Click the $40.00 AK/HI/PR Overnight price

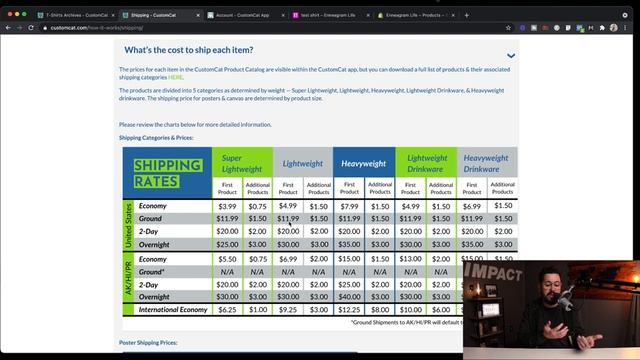pos(349,297)
